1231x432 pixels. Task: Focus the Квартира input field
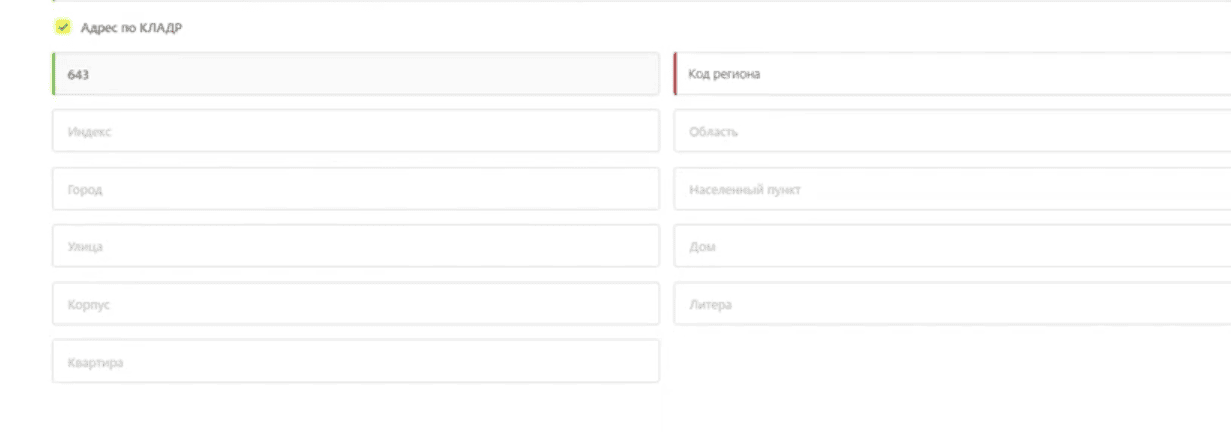(356, 361)
